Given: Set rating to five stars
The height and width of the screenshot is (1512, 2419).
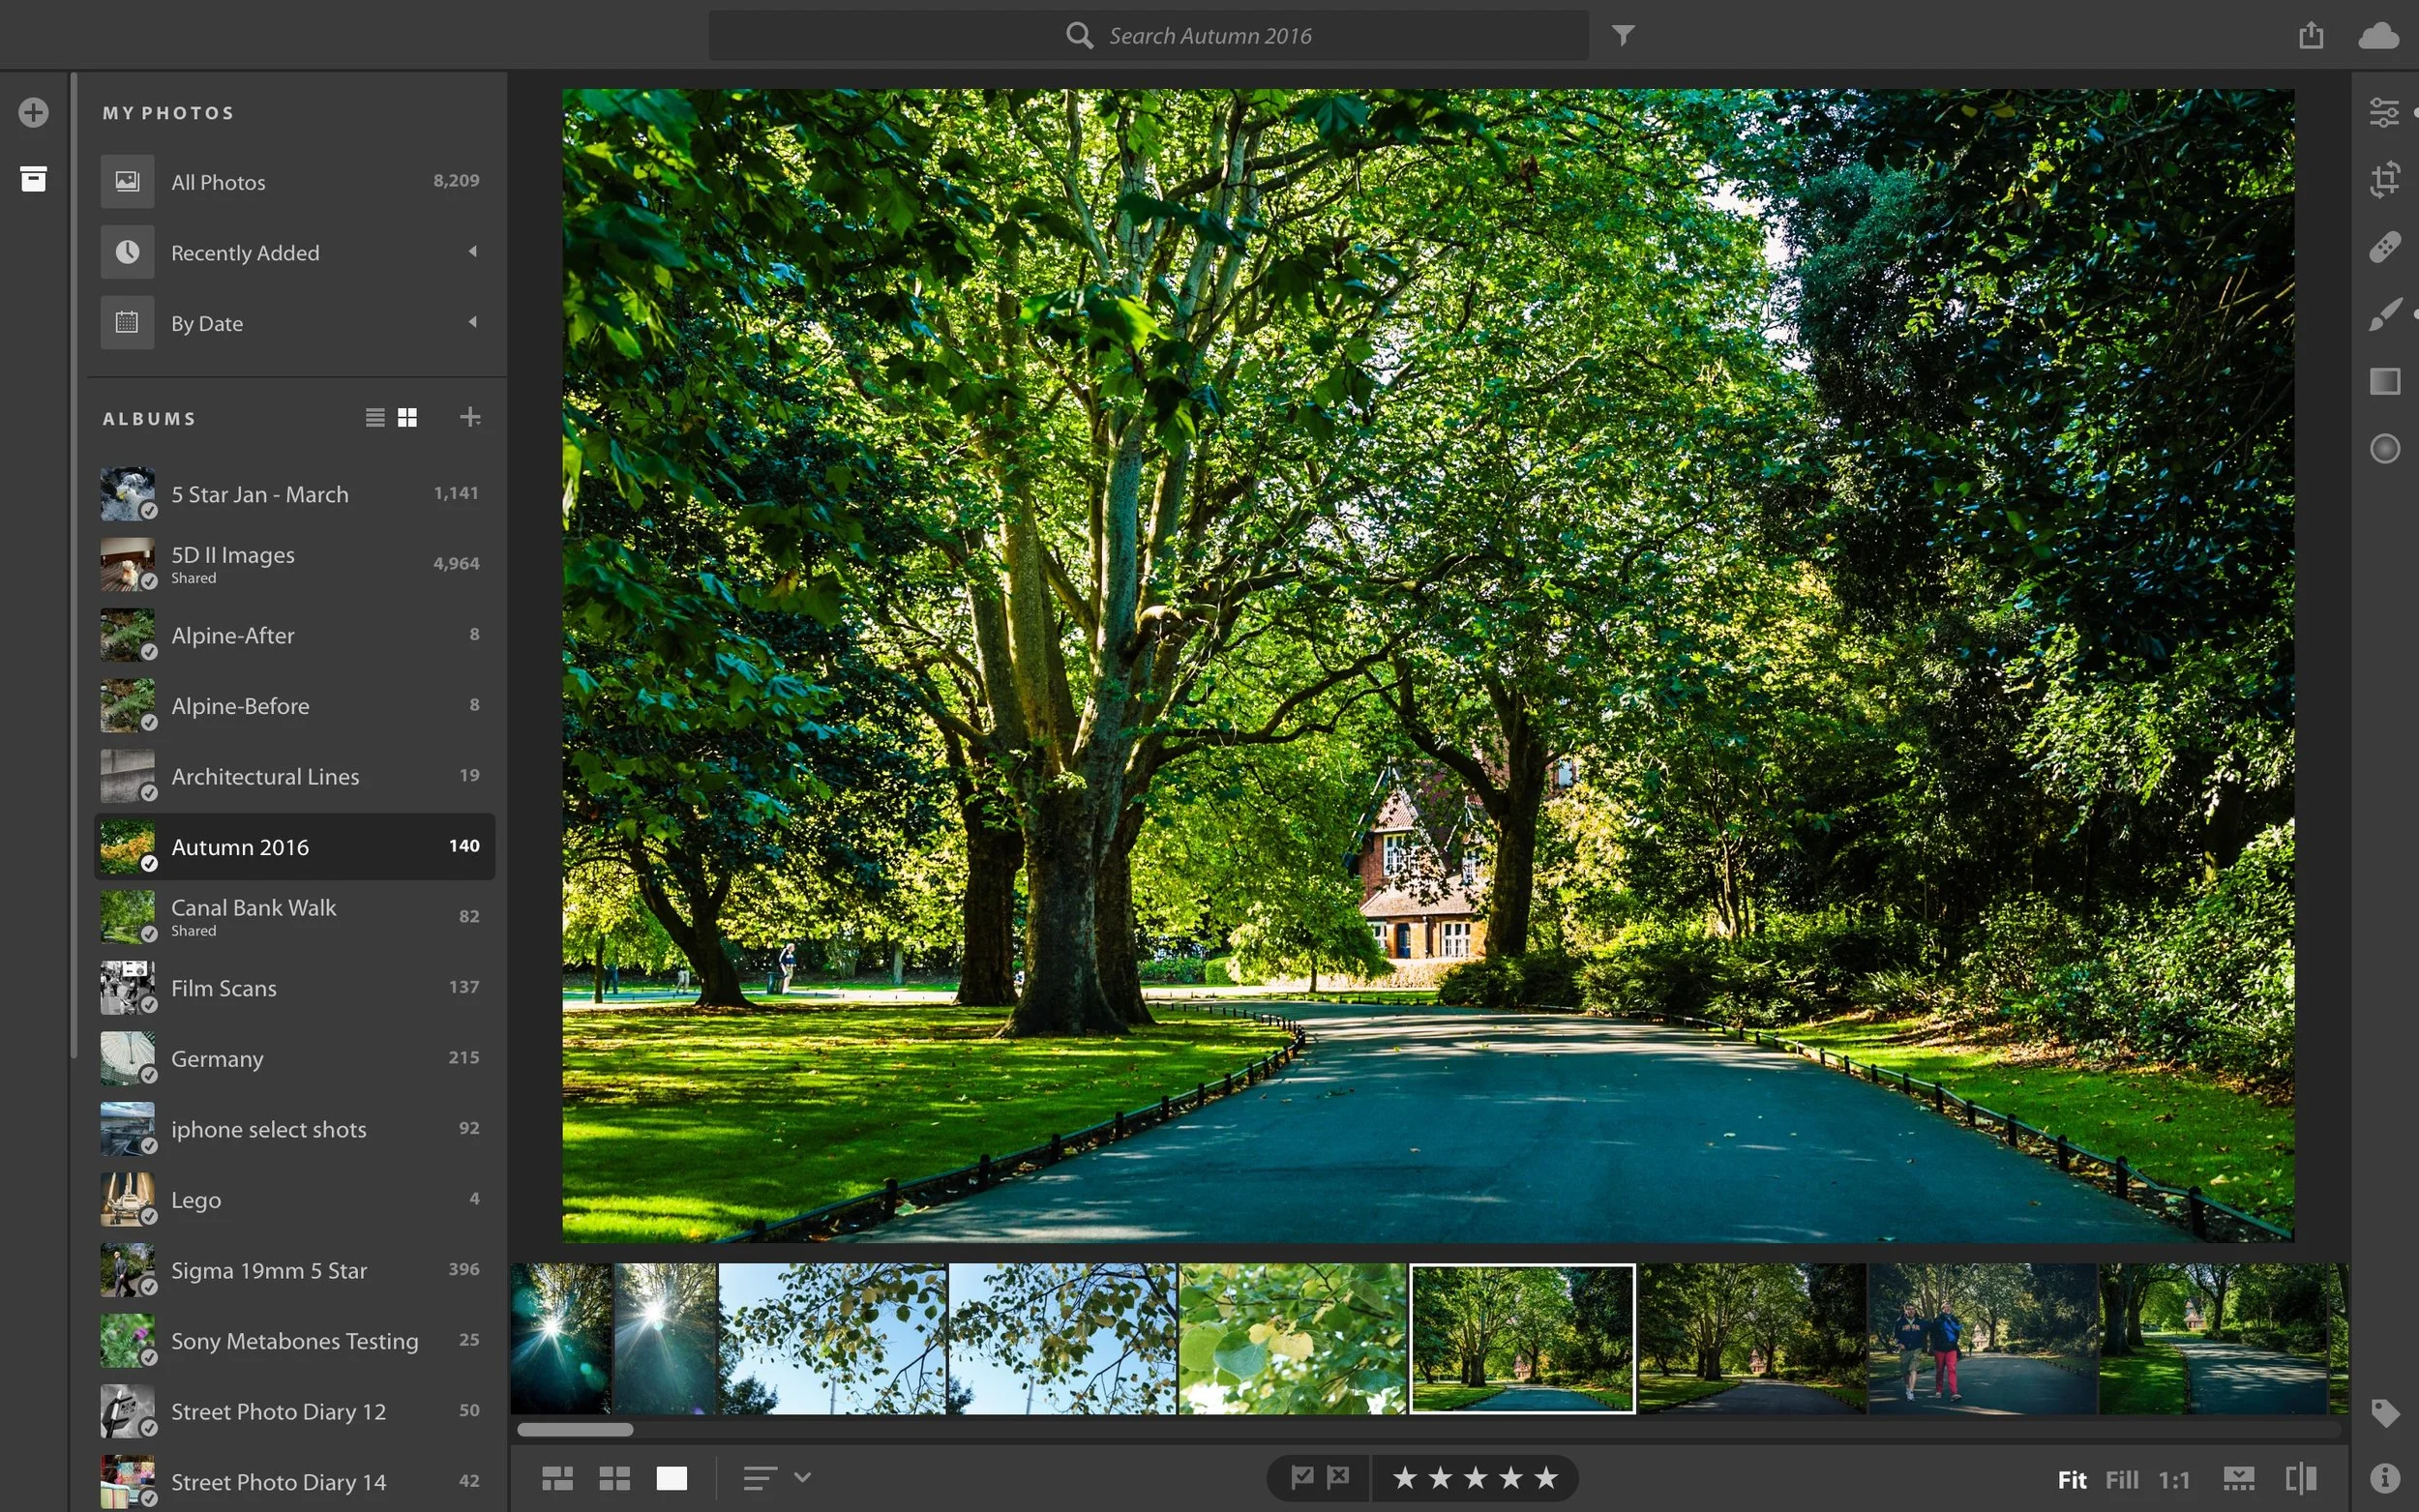Looking at the screenshot, I should [1546, 1477].
